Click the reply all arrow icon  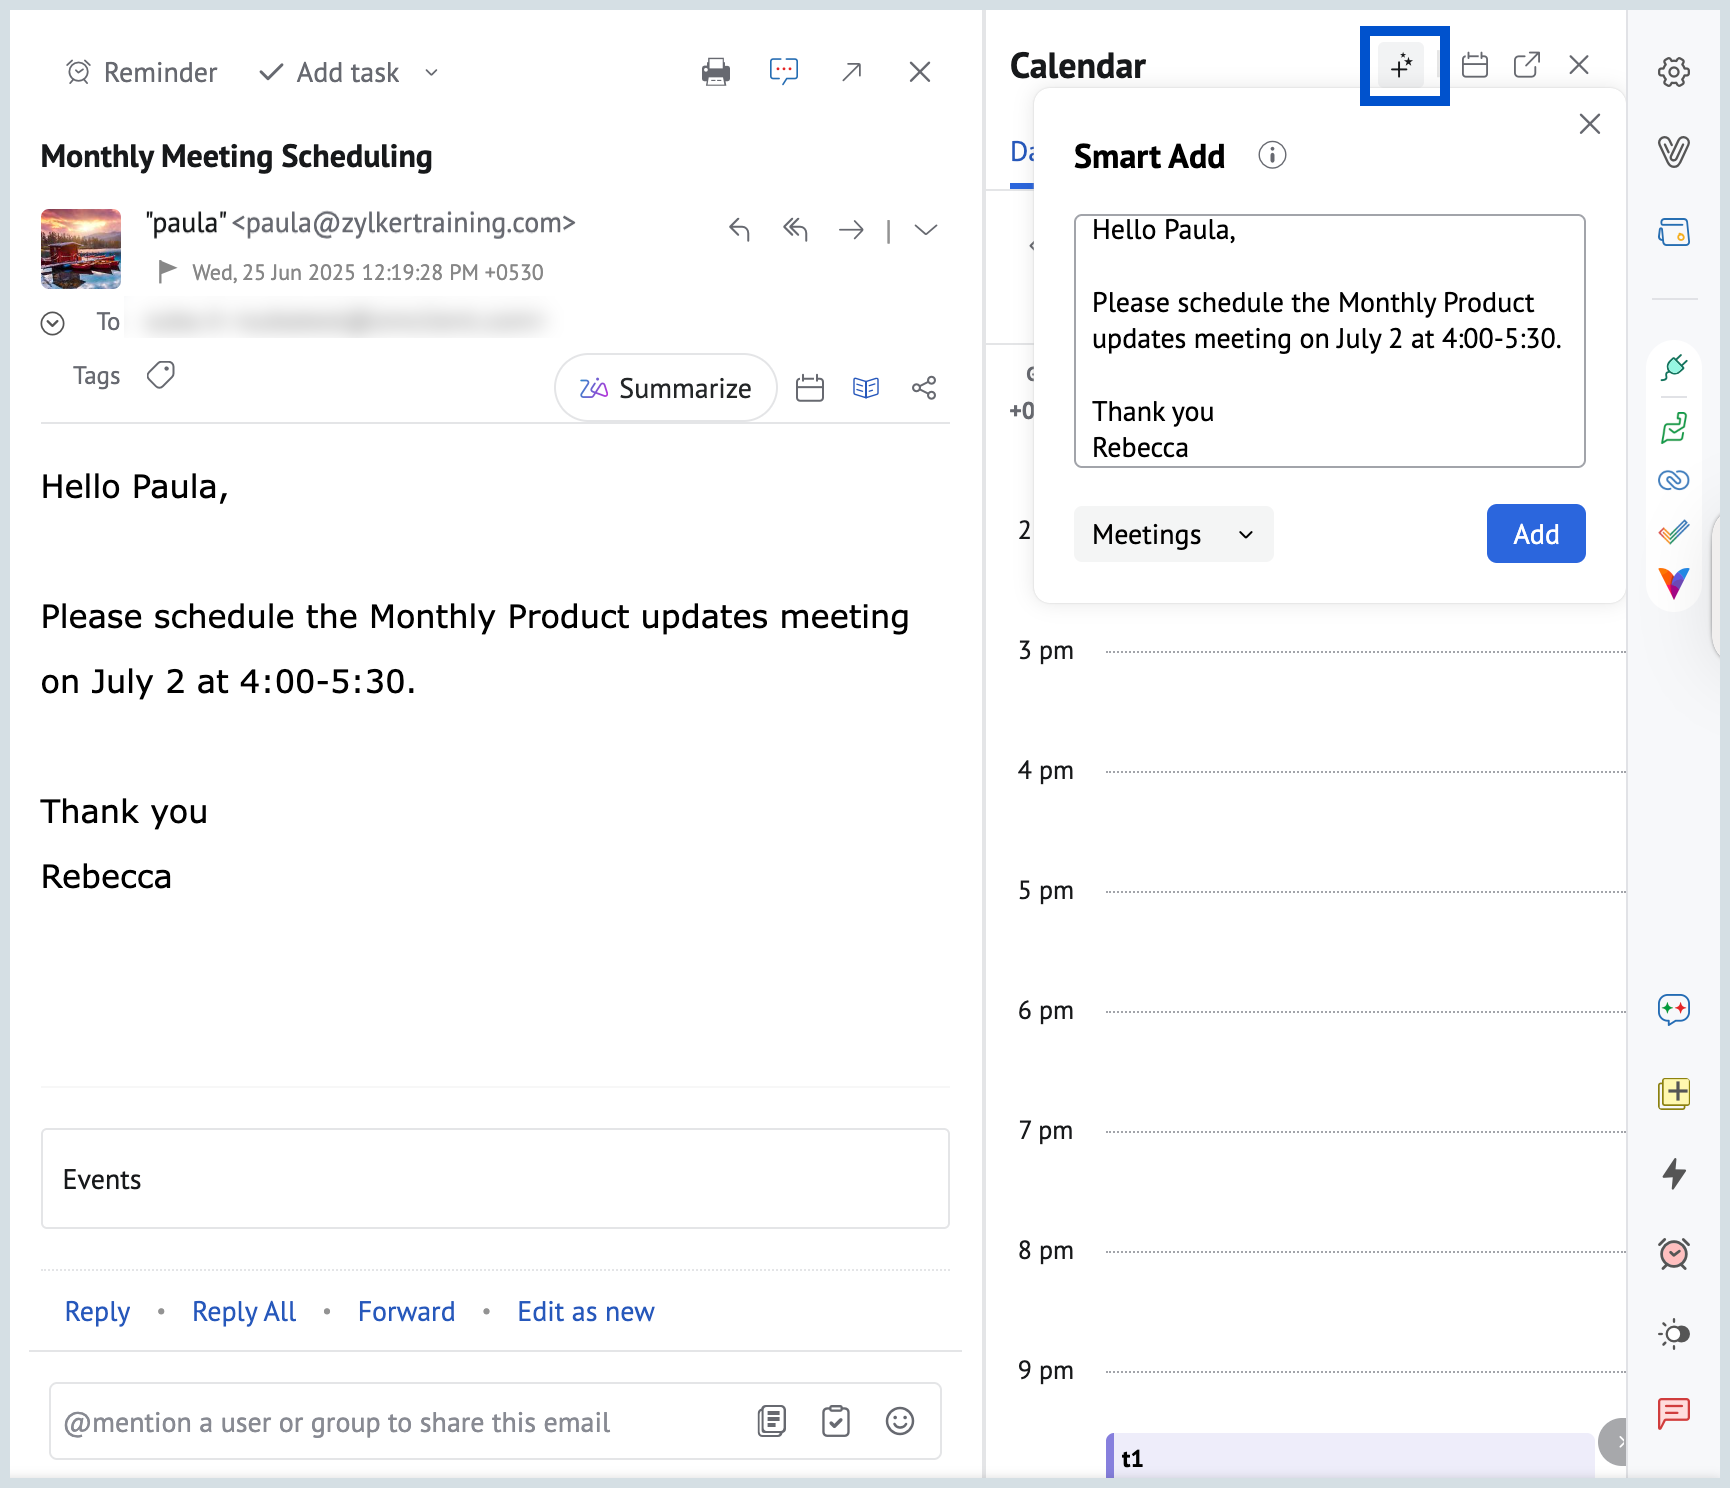tap(795, 230)
